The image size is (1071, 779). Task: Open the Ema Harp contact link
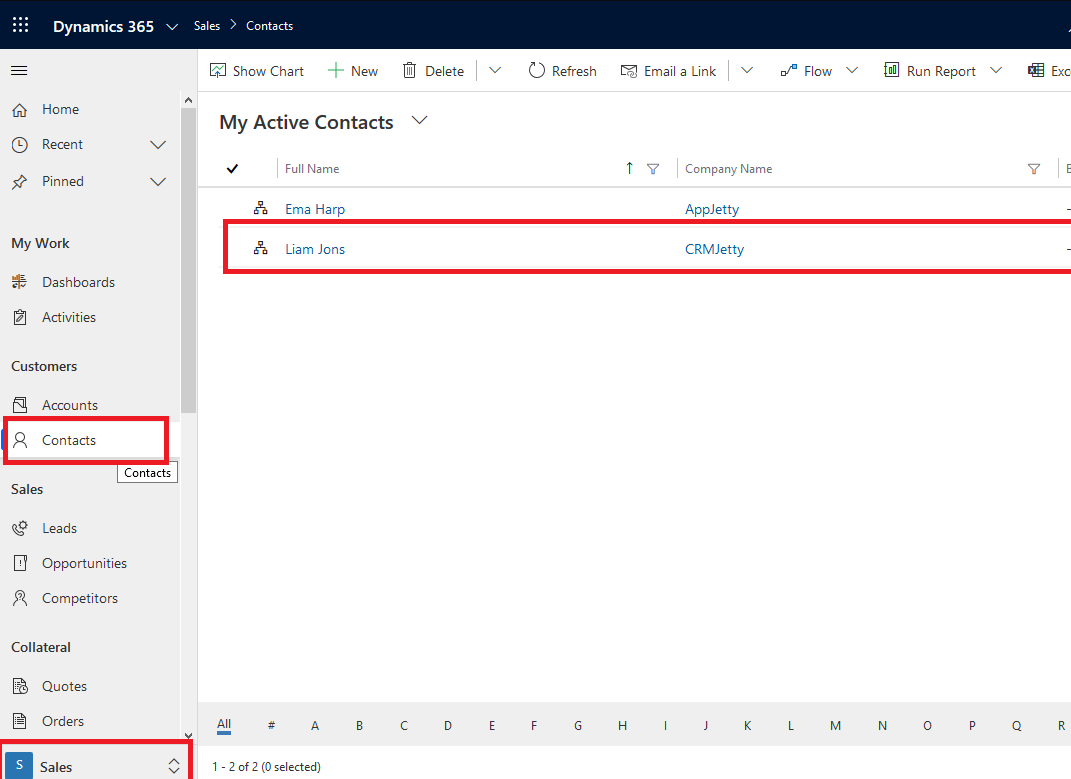tap(315, 209)
